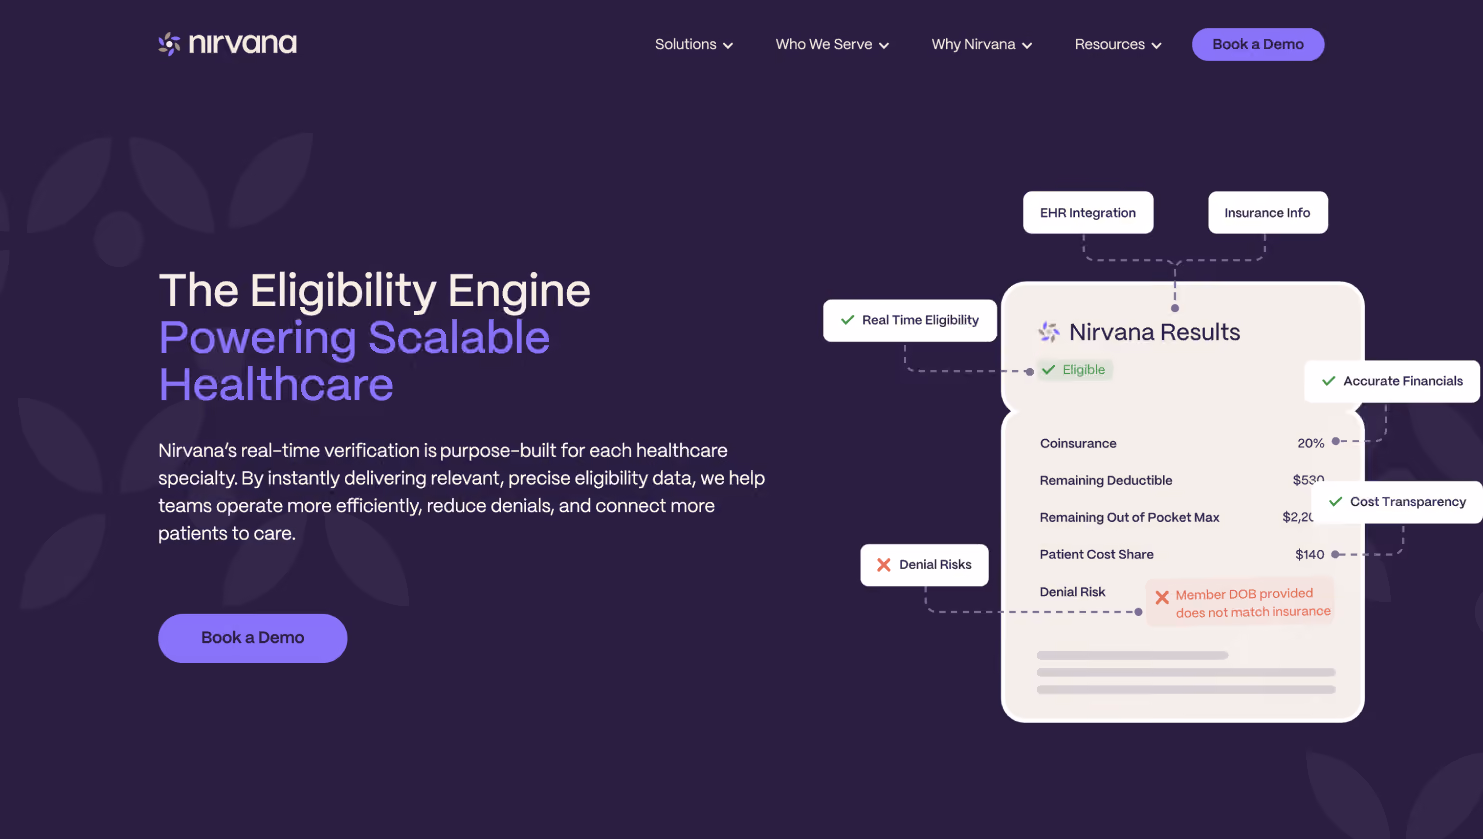The height and width of the screenshot is (839, 1483).
Task: Click the Insurance Info tag
Action: pos(1267,213)
